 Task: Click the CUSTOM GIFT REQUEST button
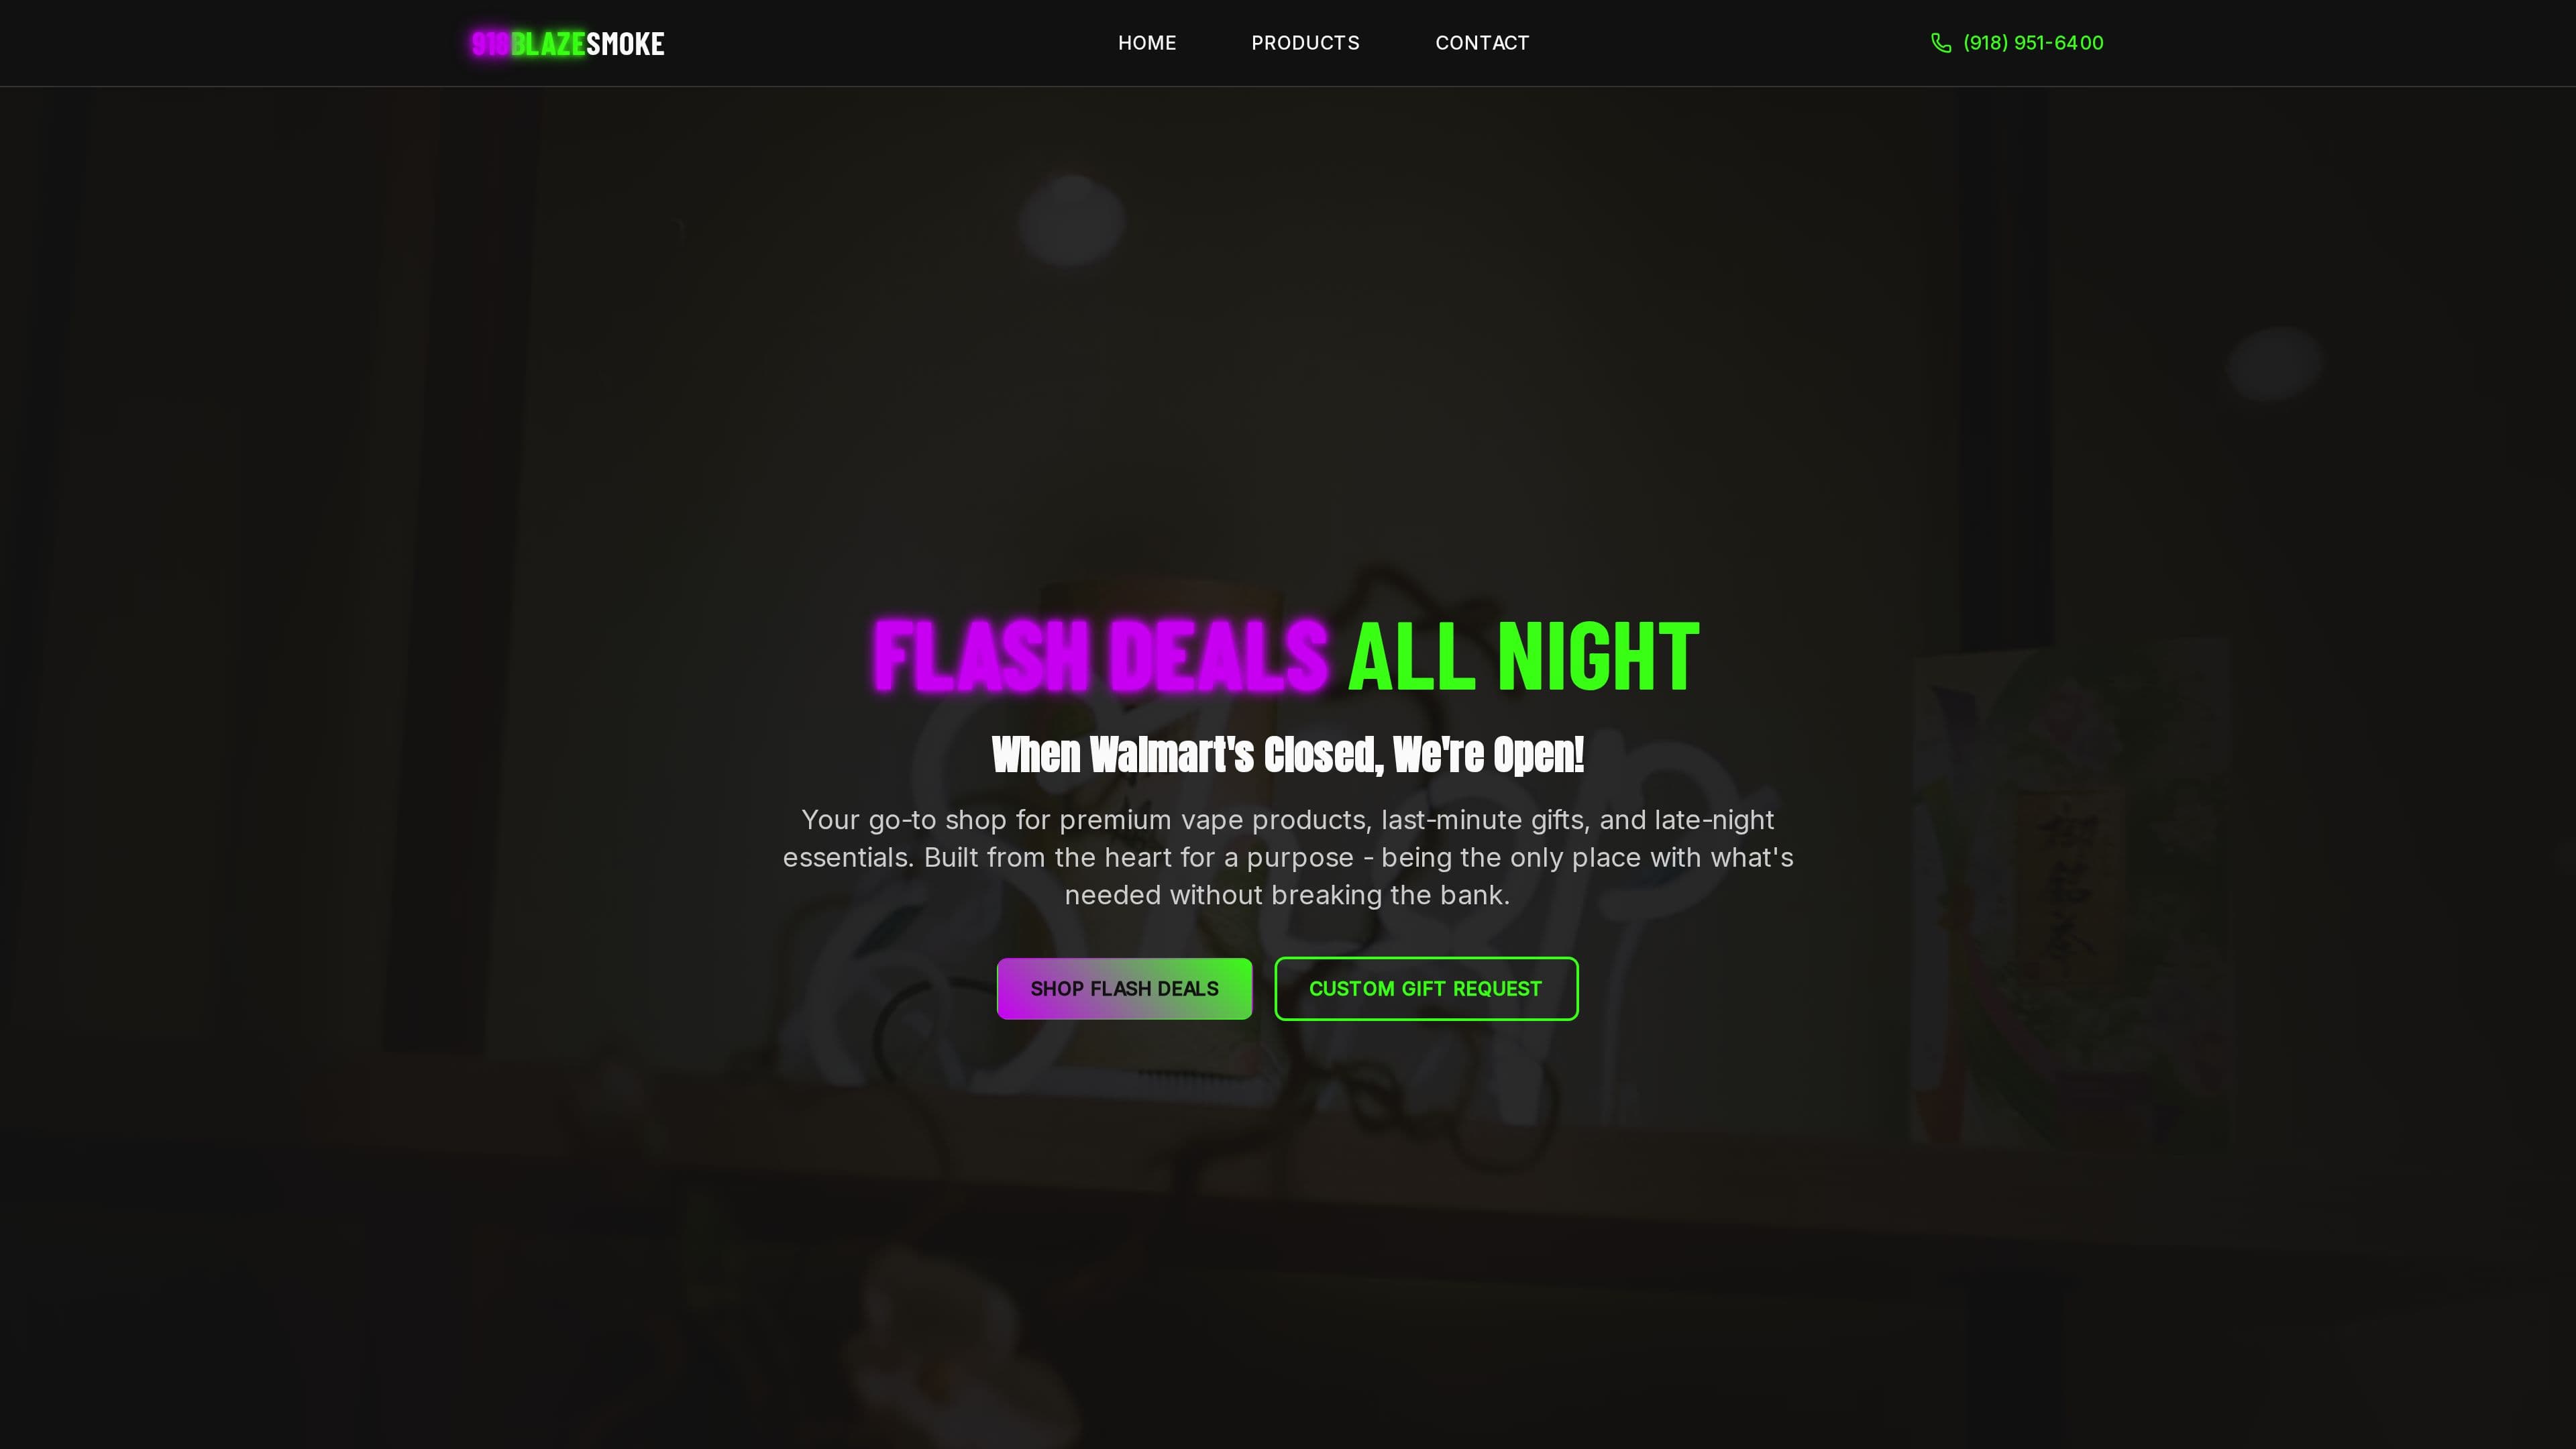tap(1426, 989)
